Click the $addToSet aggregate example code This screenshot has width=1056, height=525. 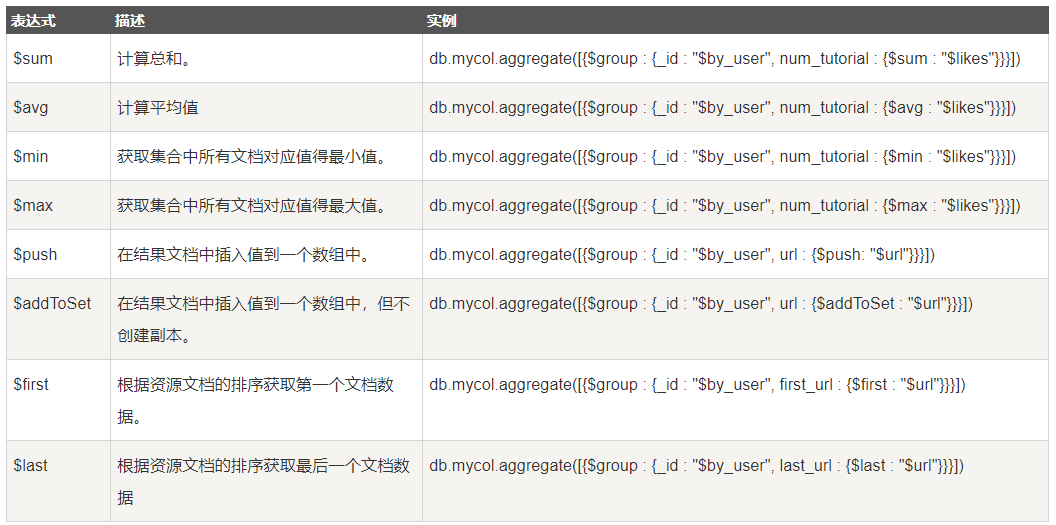(x=700, y=304)
